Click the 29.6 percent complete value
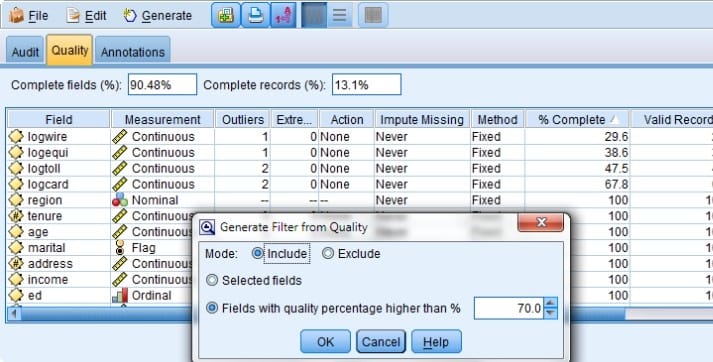 617,136
